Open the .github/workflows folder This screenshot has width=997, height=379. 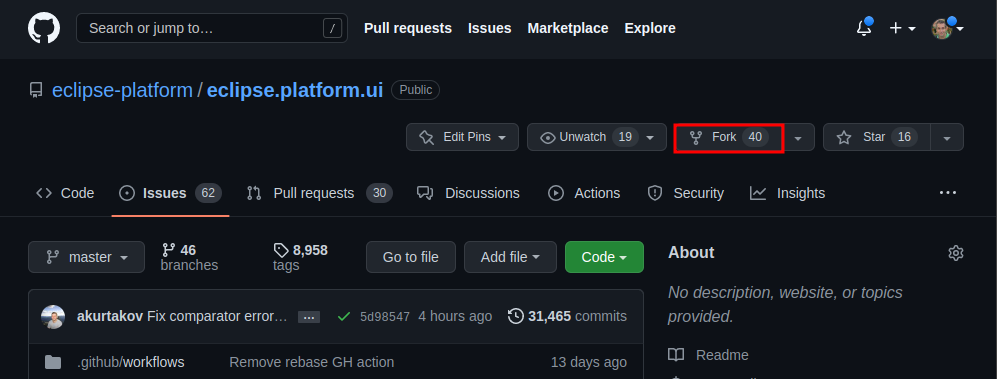[x=130, y=362]
